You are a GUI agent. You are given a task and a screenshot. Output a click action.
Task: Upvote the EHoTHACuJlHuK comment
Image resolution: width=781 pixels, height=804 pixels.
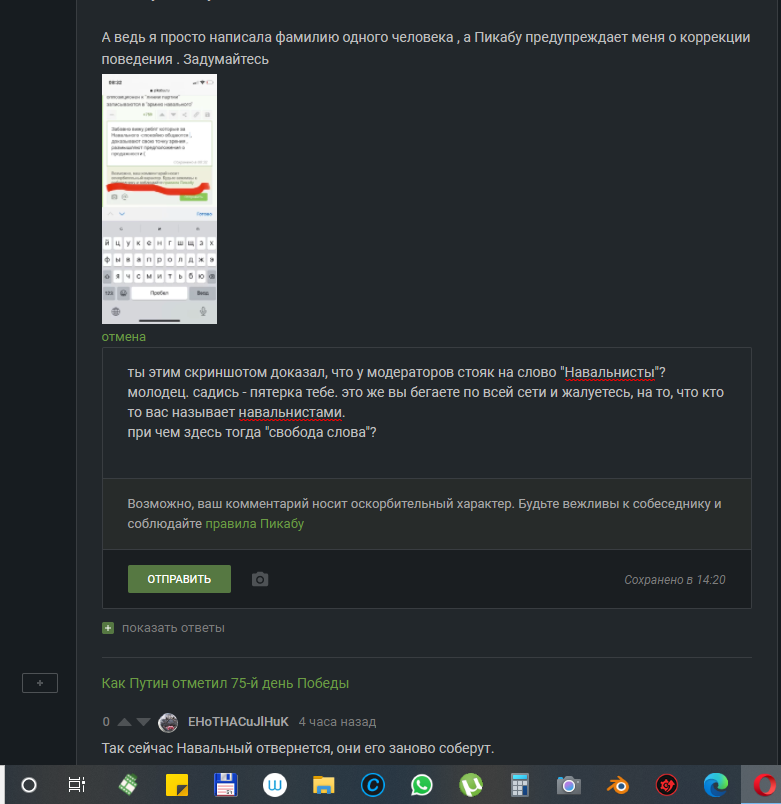click(x=124, y=722)
